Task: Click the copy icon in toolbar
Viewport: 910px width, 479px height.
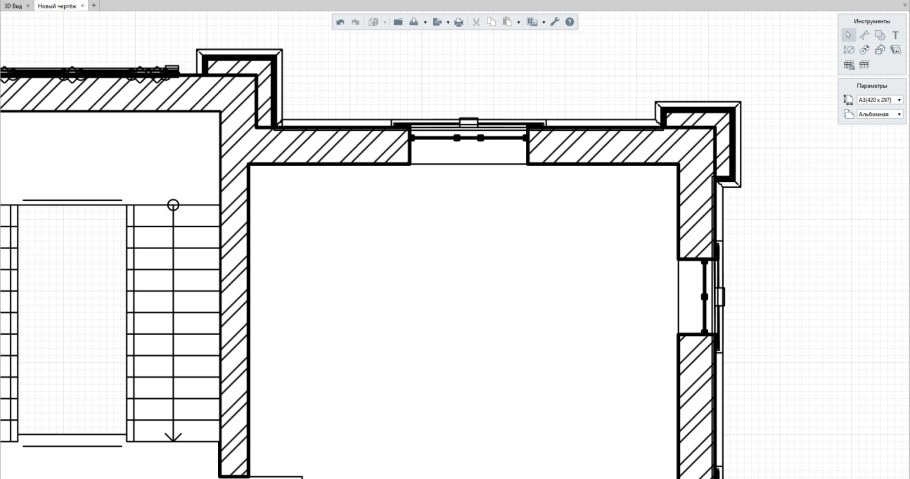Action: (491, 21)
